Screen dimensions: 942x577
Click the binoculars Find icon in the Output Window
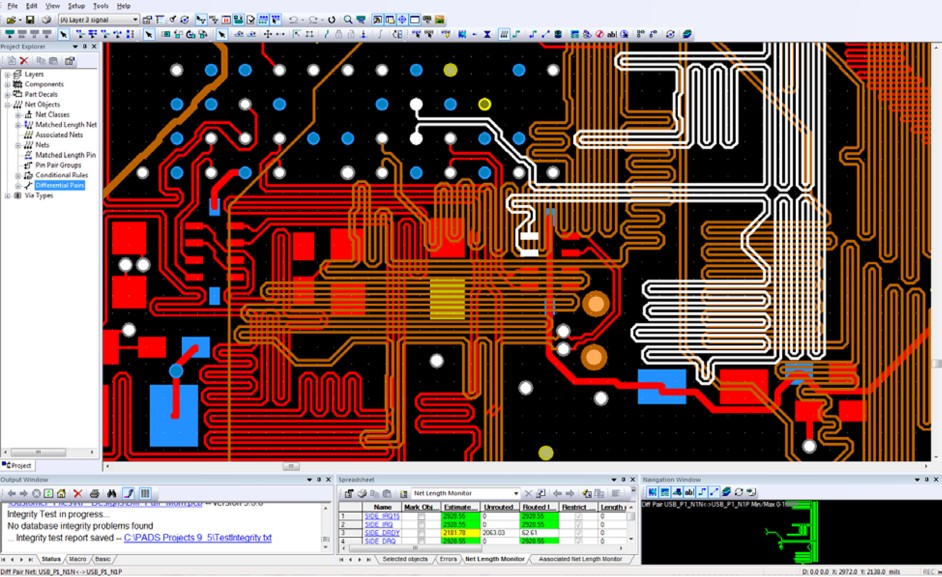(x=110, y=494)
